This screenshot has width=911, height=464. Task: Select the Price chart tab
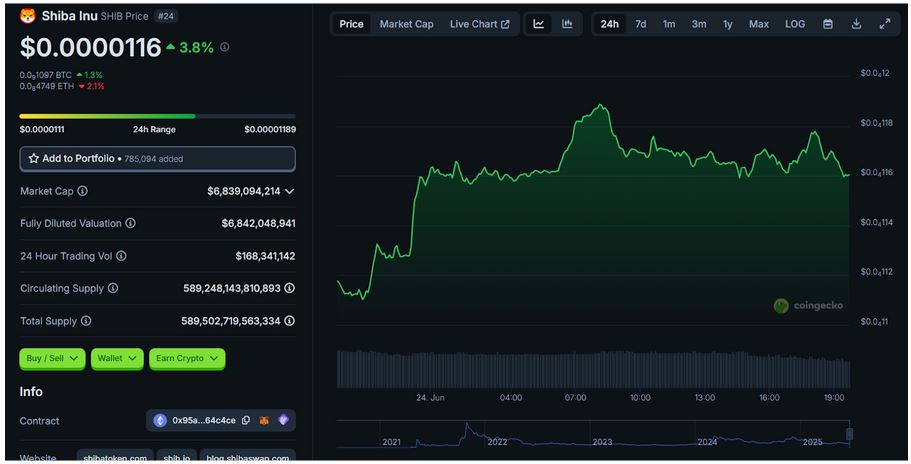352,24
